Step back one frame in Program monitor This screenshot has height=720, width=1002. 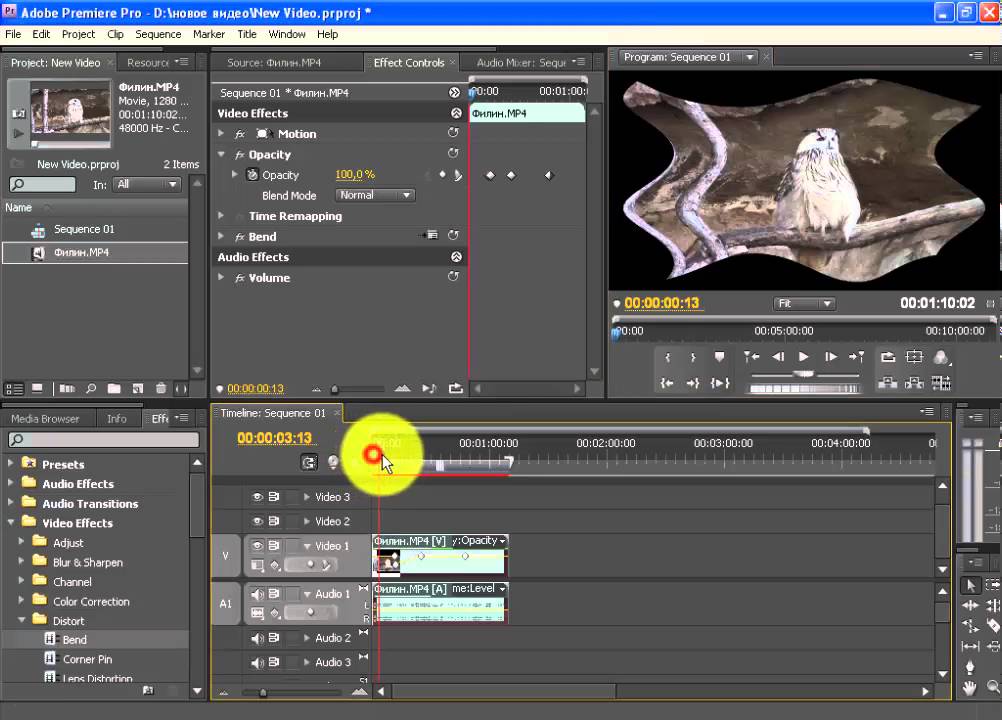click(x=778, y=357)
